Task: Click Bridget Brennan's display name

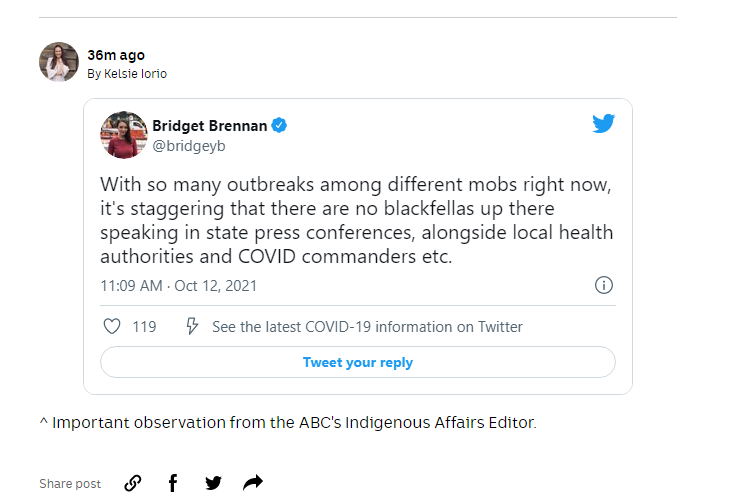Action: point(210,125)
